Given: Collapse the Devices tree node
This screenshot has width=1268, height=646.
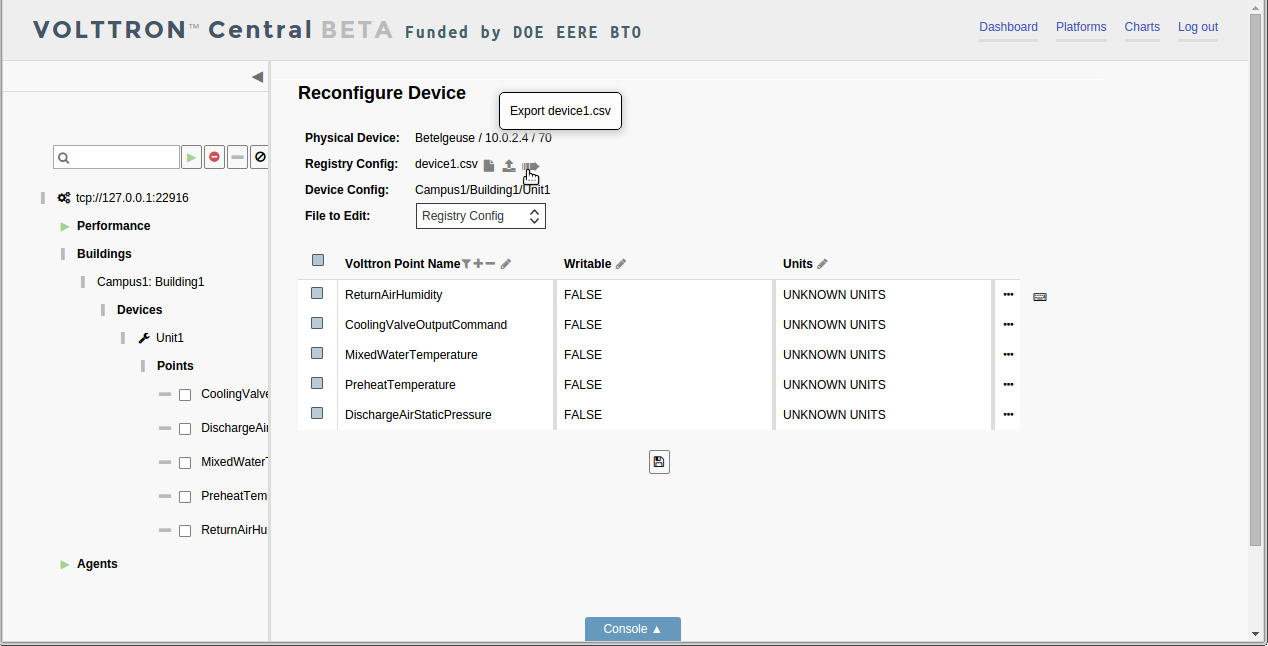Looking at the screenshot, I should 103,310.
